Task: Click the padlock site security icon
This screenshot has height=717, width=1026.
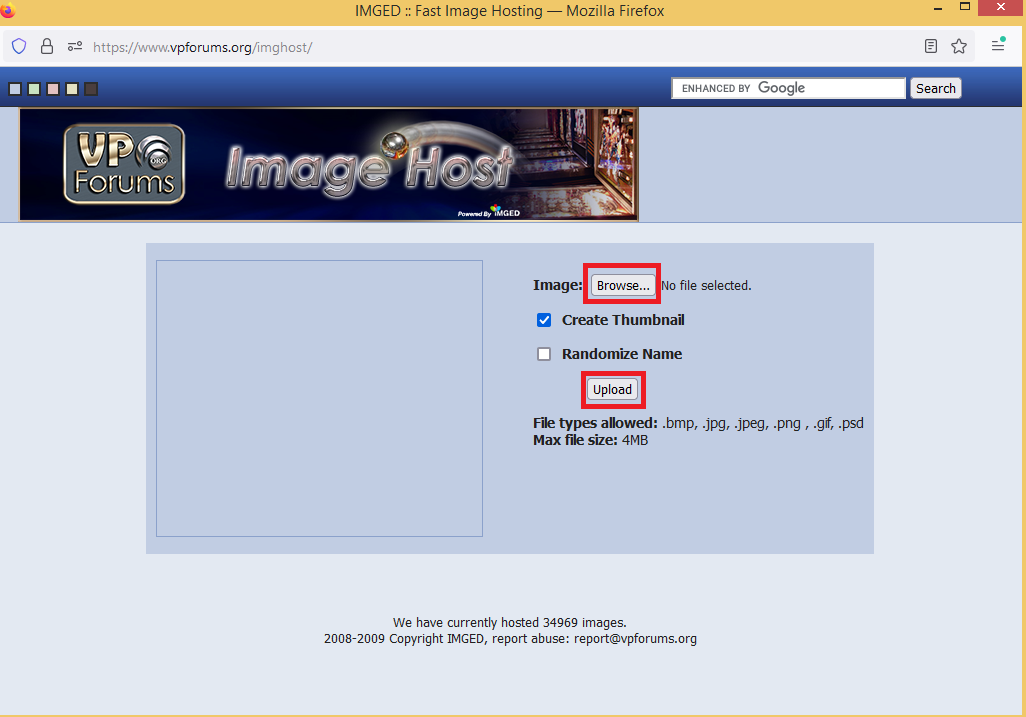Action: click(46, 46)
